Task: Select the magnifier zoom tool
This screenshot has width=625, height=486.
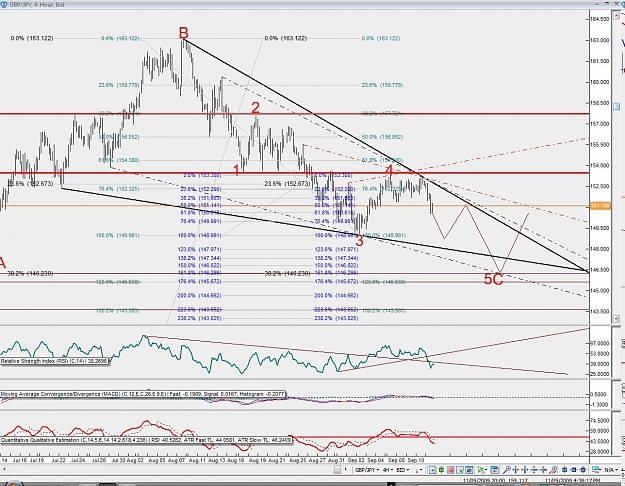Action: [x=507, y=470]
